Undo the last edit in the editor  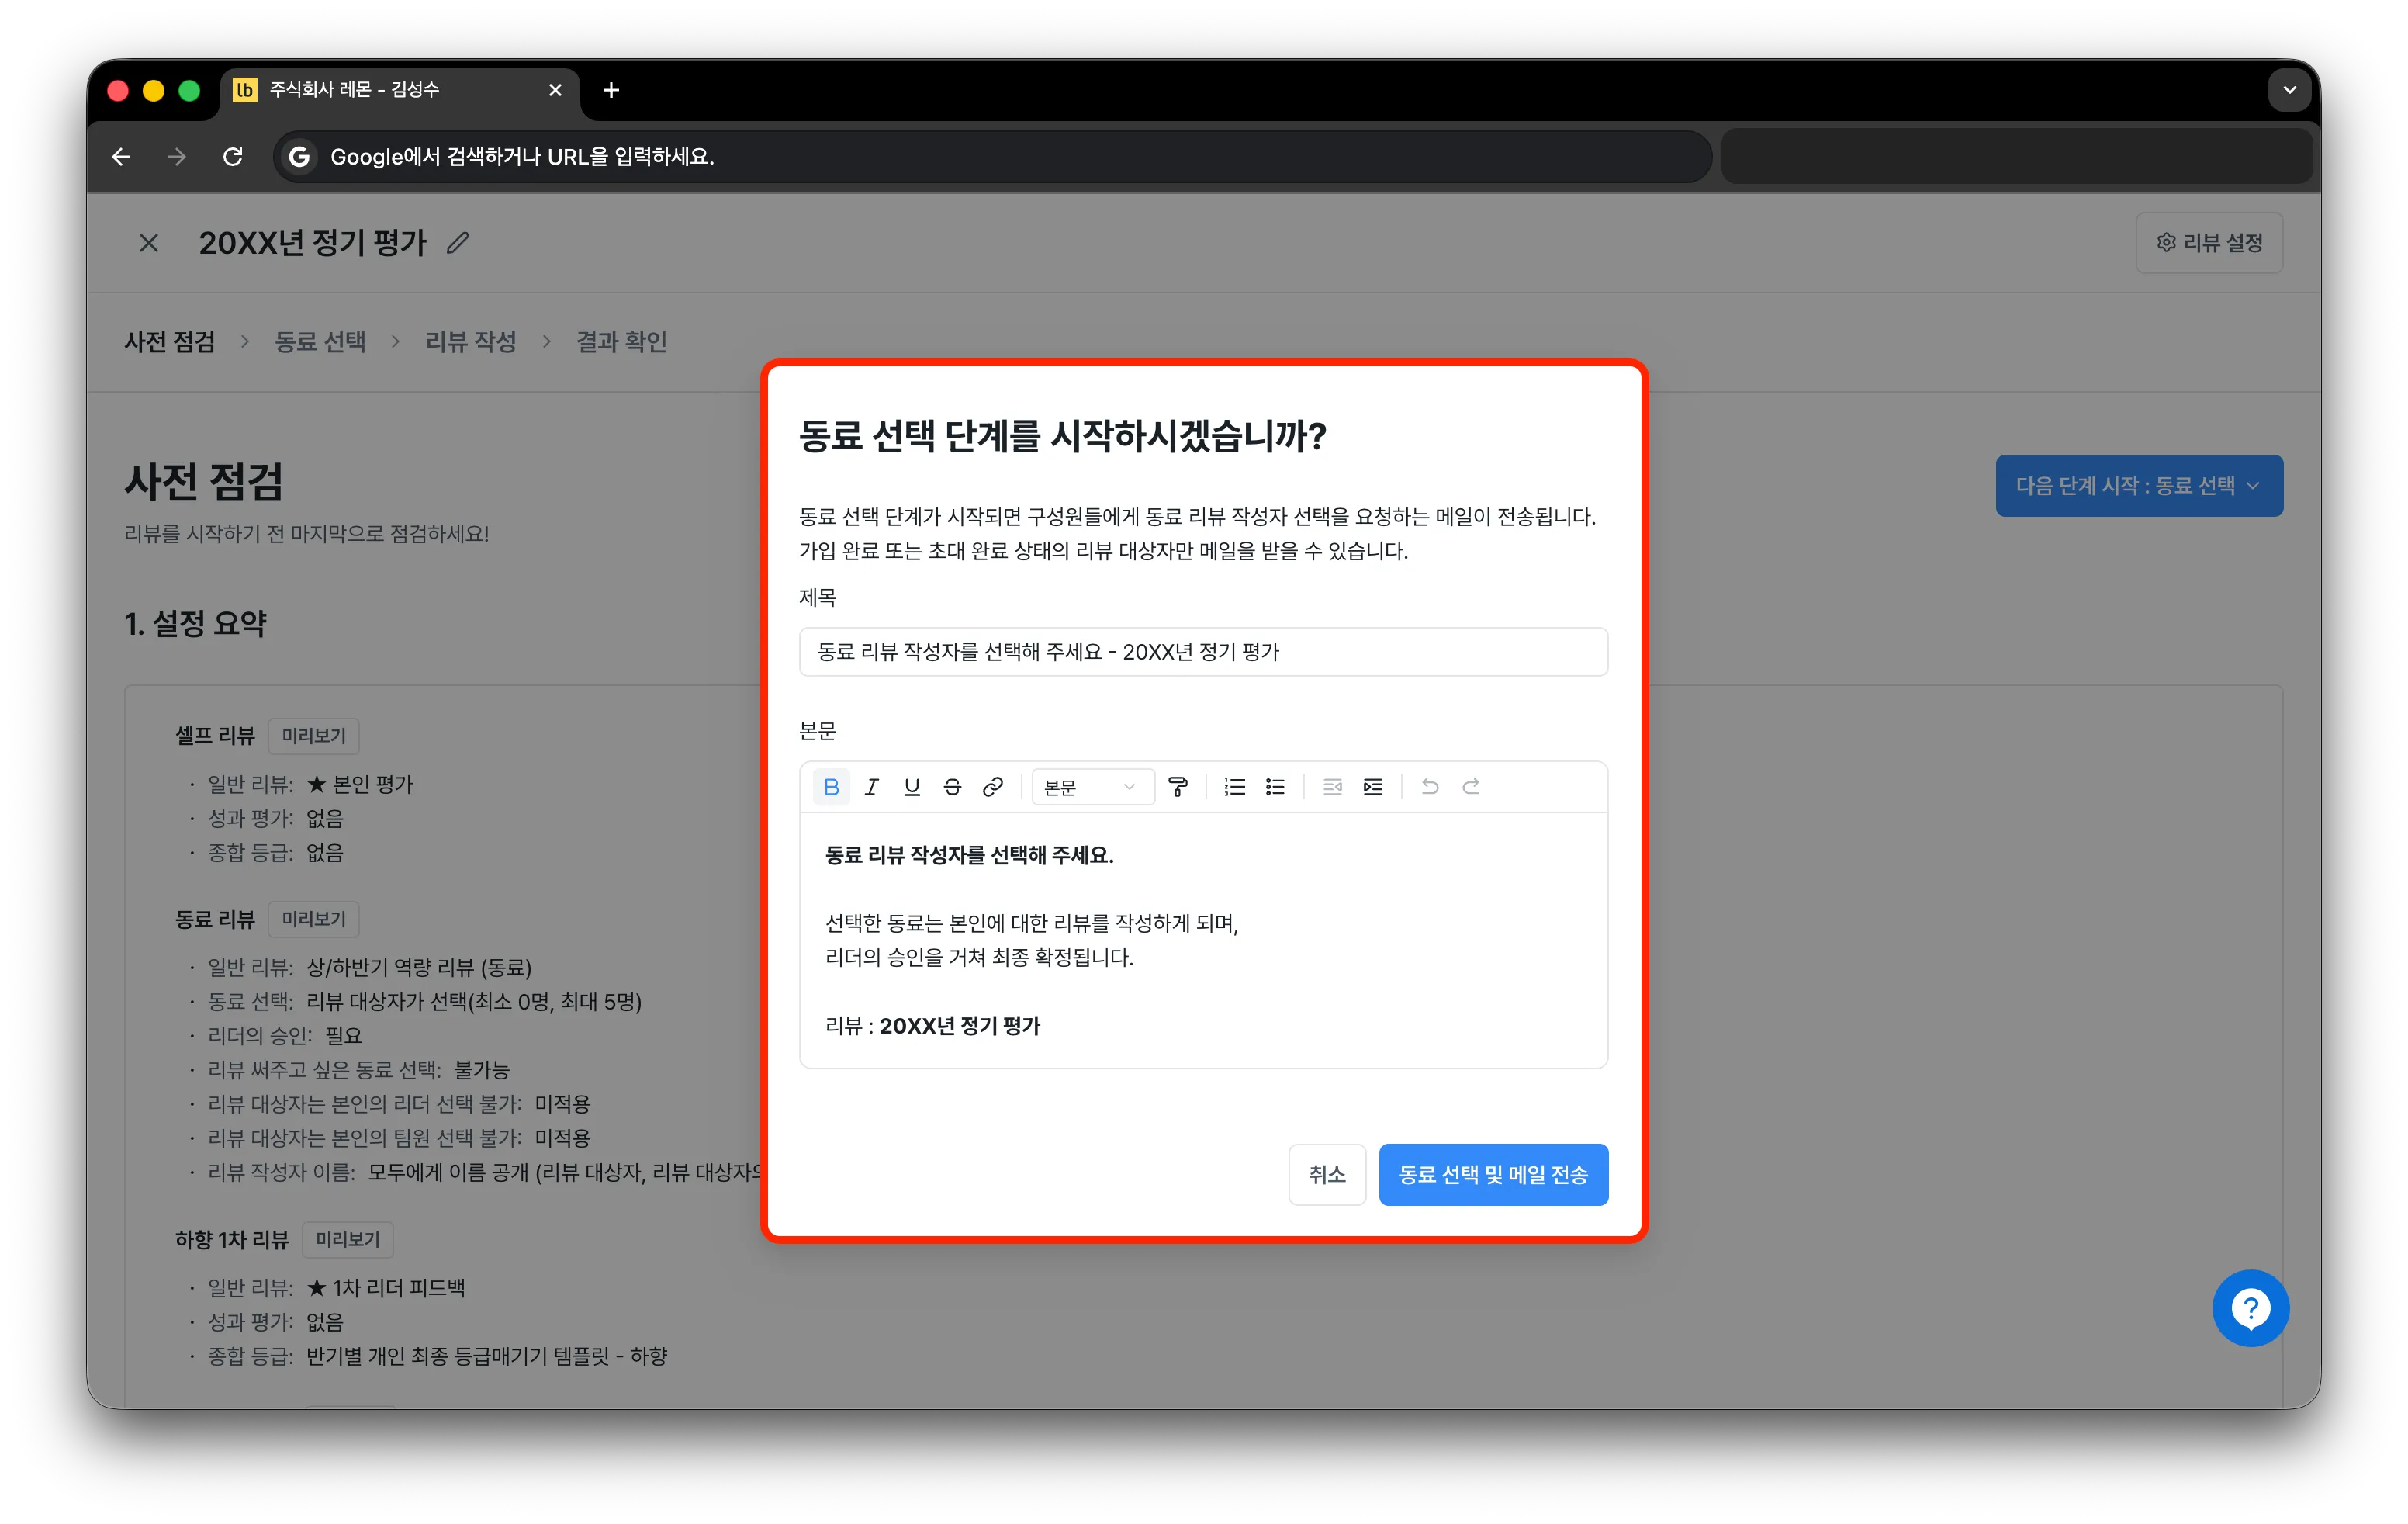click(1430, 787)
